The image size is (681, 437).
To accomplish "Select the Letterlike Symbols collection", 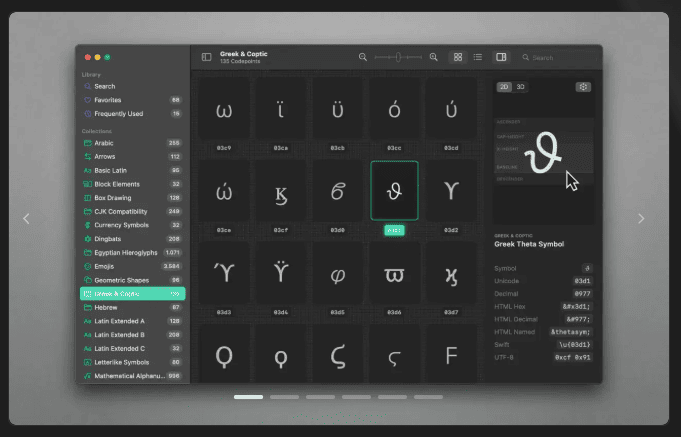I will coord(132,362).
